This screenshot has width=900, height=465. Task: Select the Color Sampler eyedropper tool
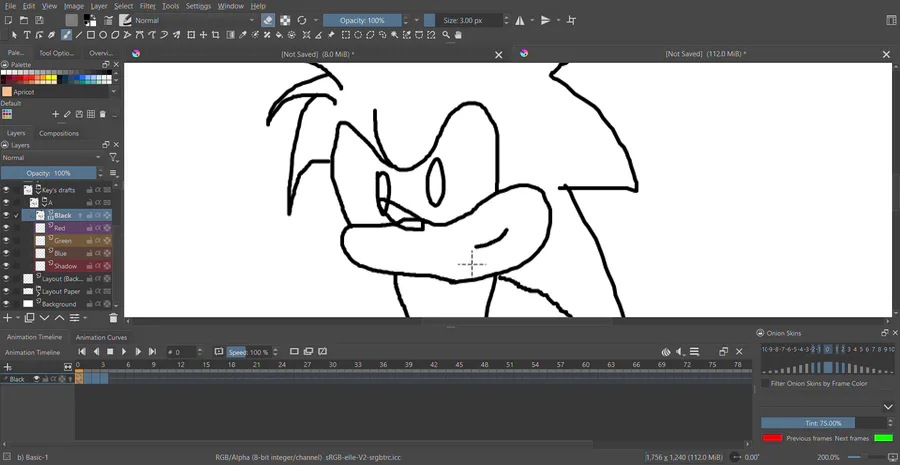click(243, 35)
